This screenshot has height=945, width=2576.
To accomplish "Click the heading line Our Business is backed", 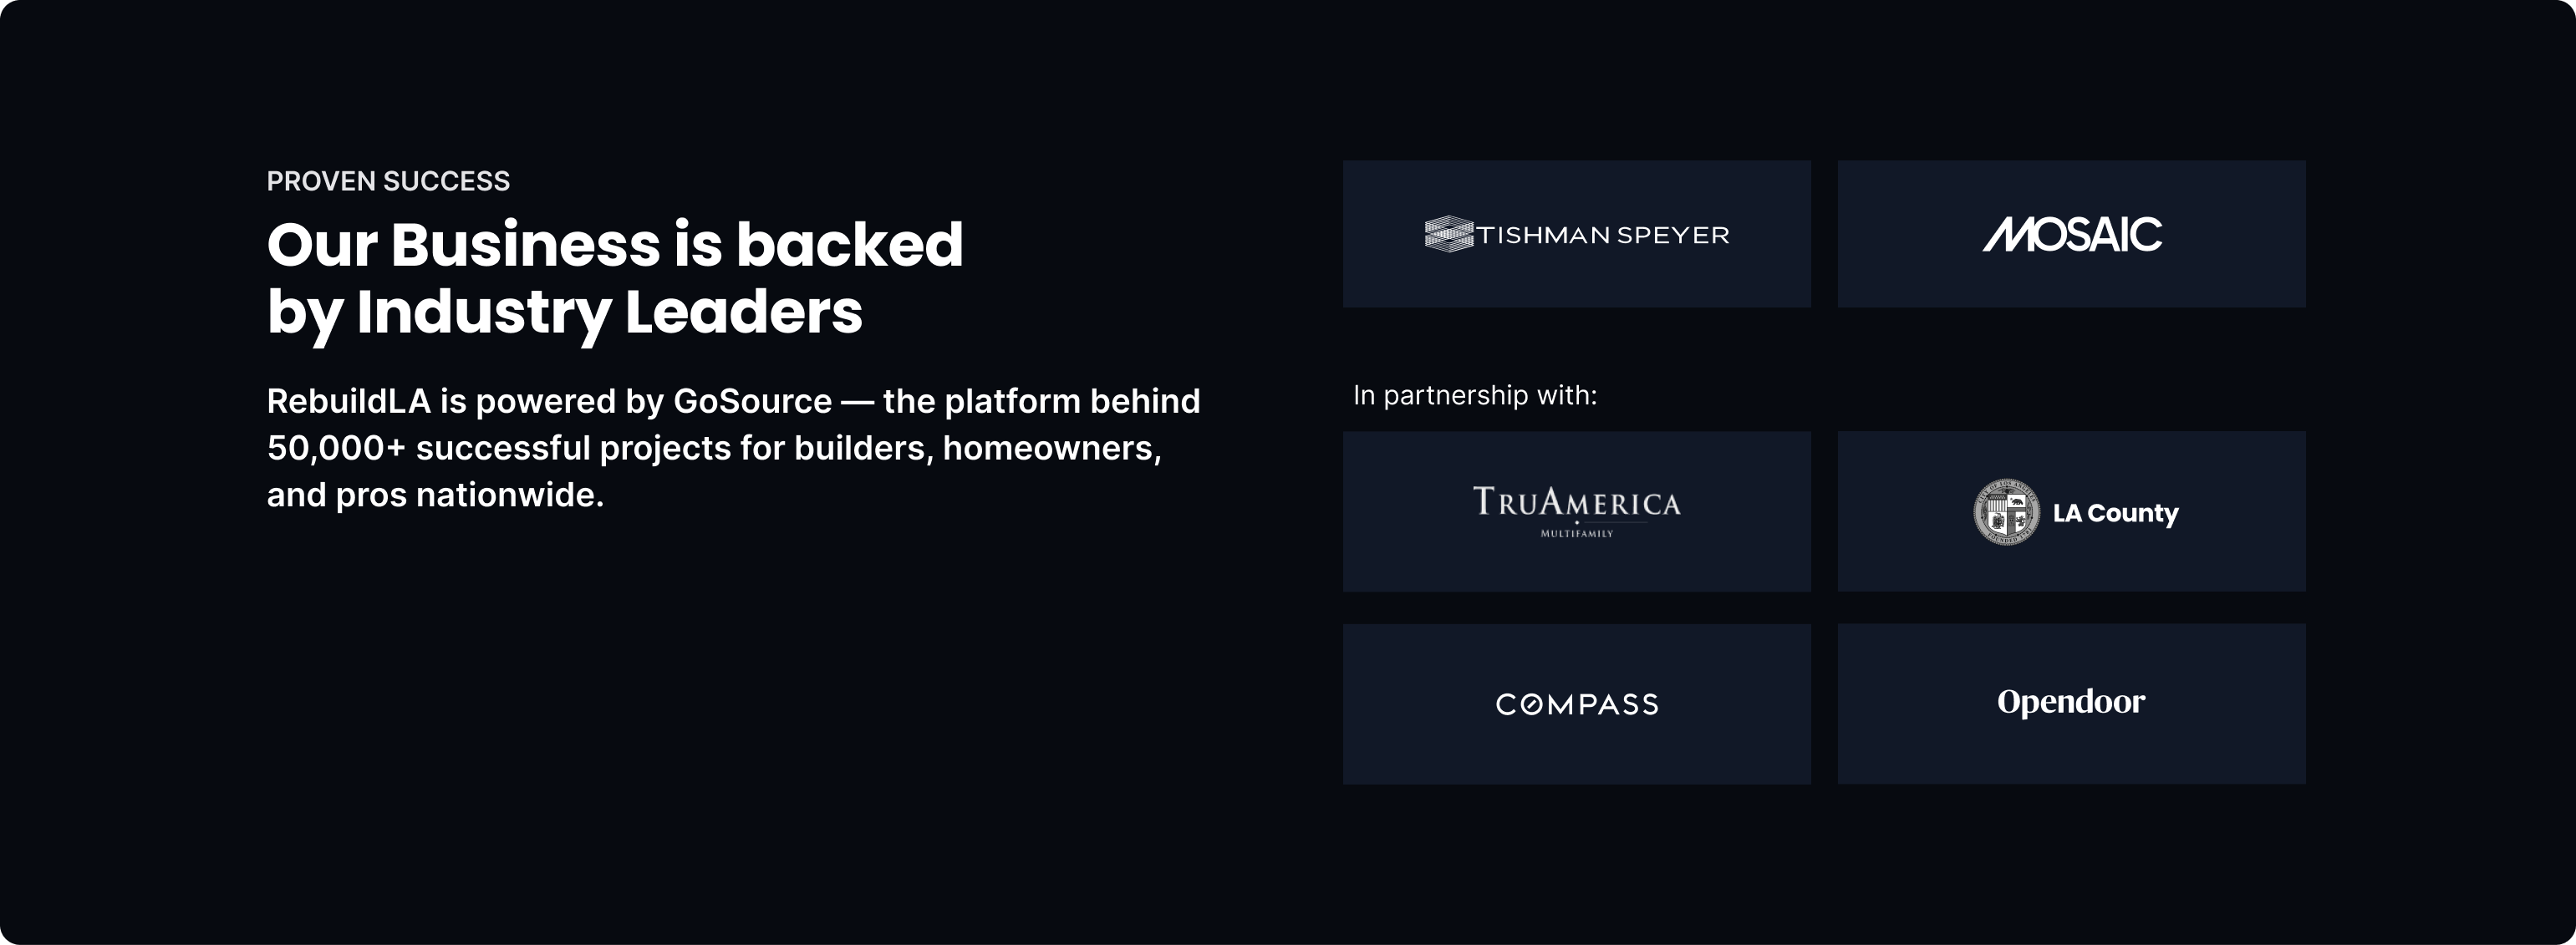I will point(615,245).
